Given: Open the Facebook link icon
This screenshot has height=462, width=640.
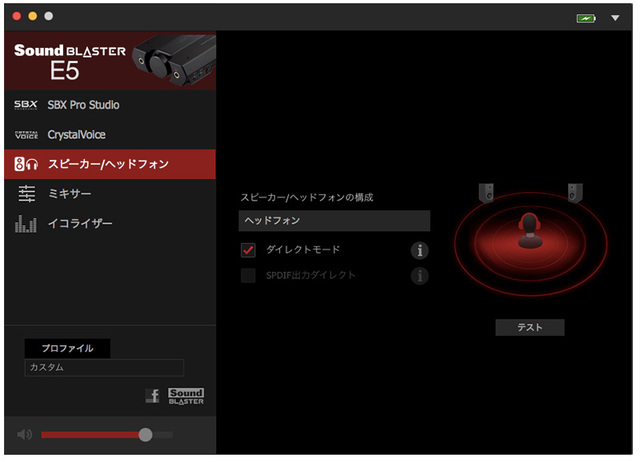Looking at the screenshot, I should [153, 396].
